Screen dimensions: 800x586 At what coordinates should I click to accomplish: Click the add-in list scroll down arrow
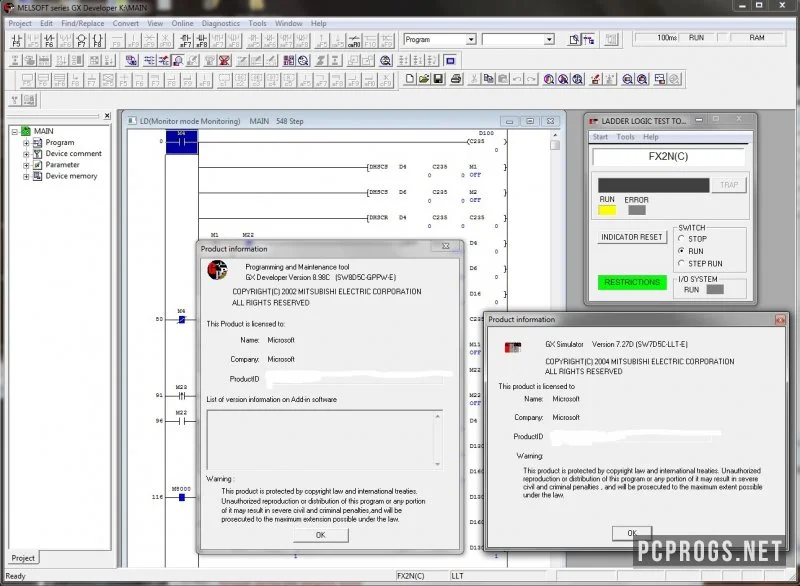pyautogui.click(x=437, y=464)
